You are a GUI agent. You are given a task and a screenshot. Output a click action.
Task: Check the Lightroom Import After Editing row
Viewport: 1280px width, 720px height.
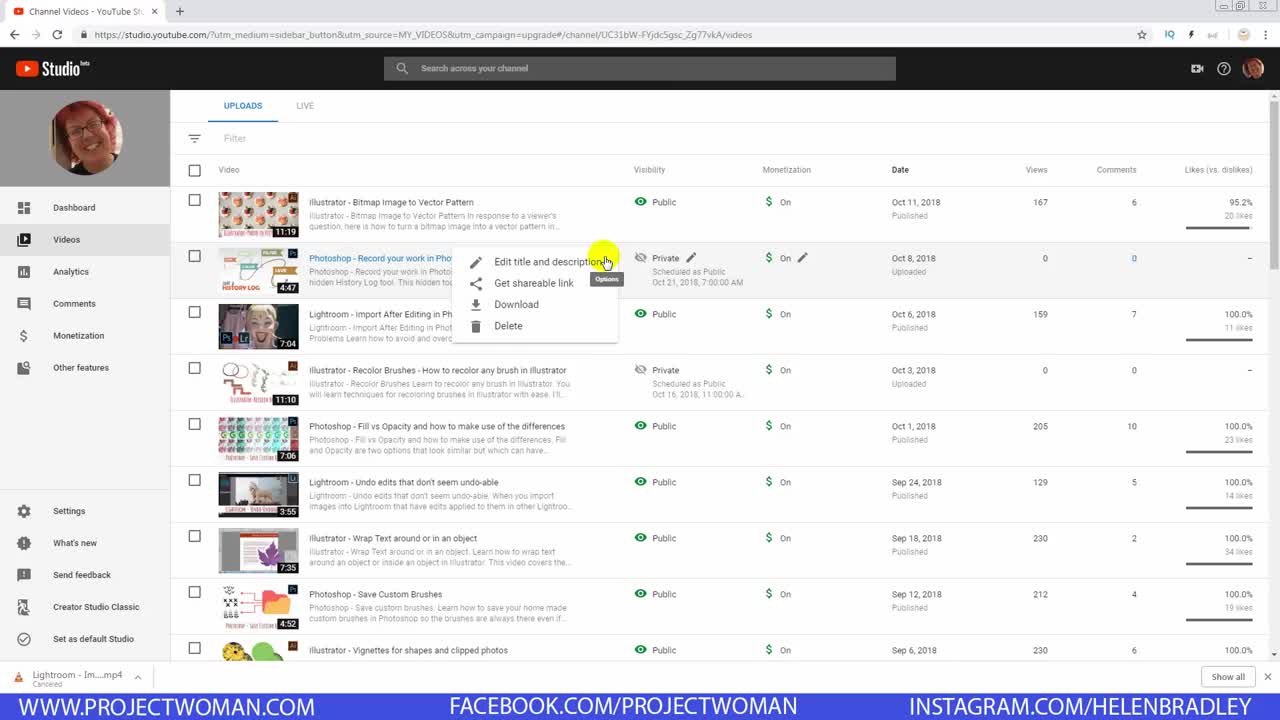coord(195,312)
